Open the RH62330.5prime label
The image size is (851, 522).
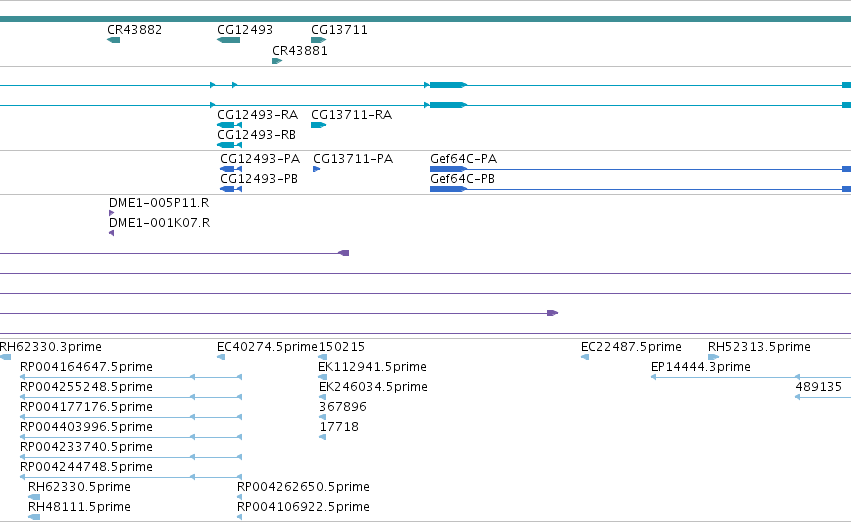(x=79, y=487)
